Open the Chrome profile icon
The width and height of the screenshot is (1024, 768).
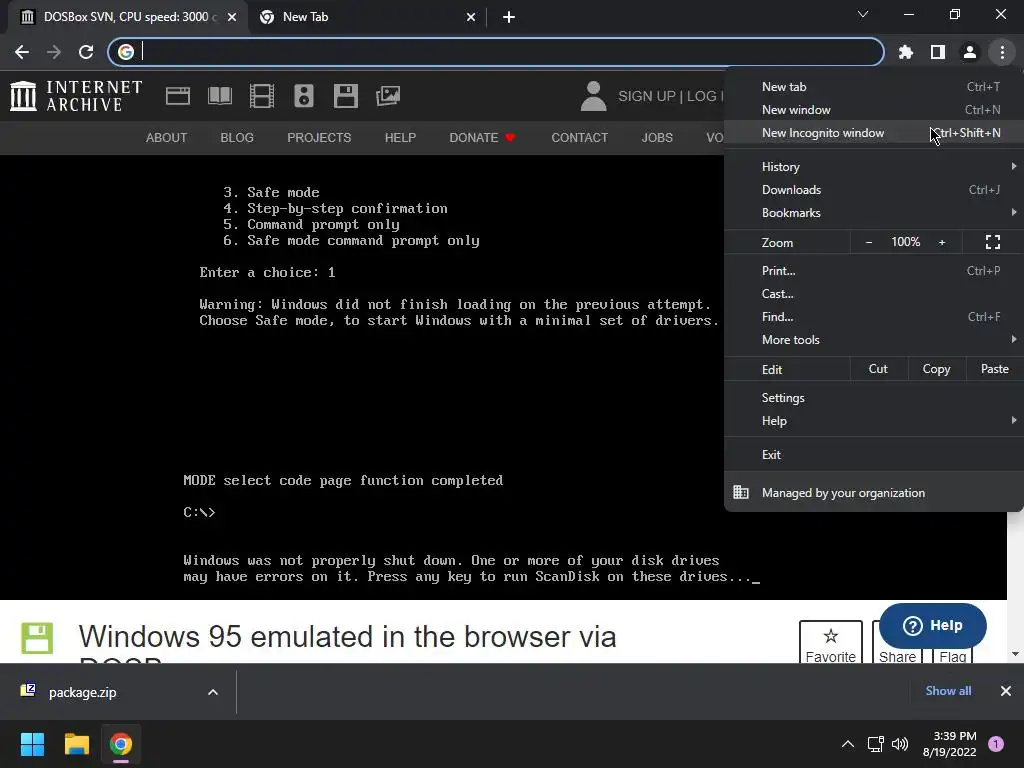(970, 52)
